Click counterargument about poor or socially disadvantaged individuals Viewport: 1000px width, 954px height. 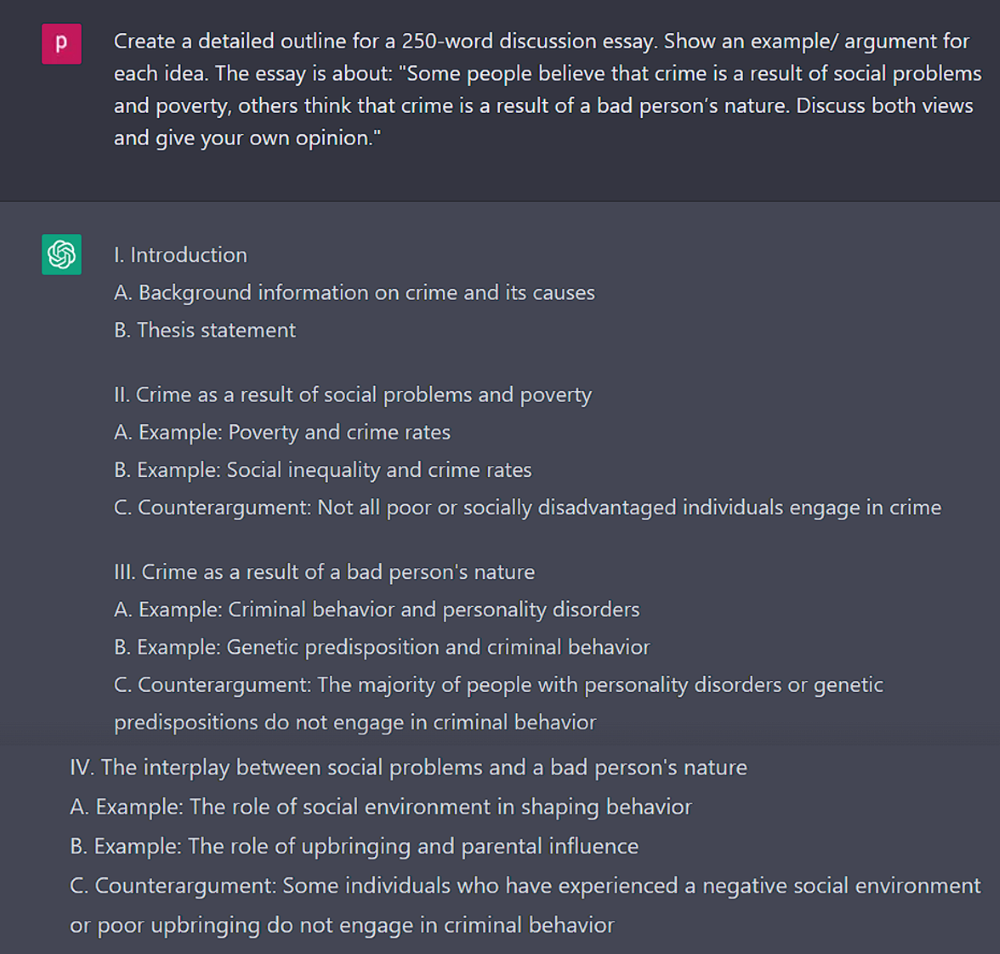point(527,508)
